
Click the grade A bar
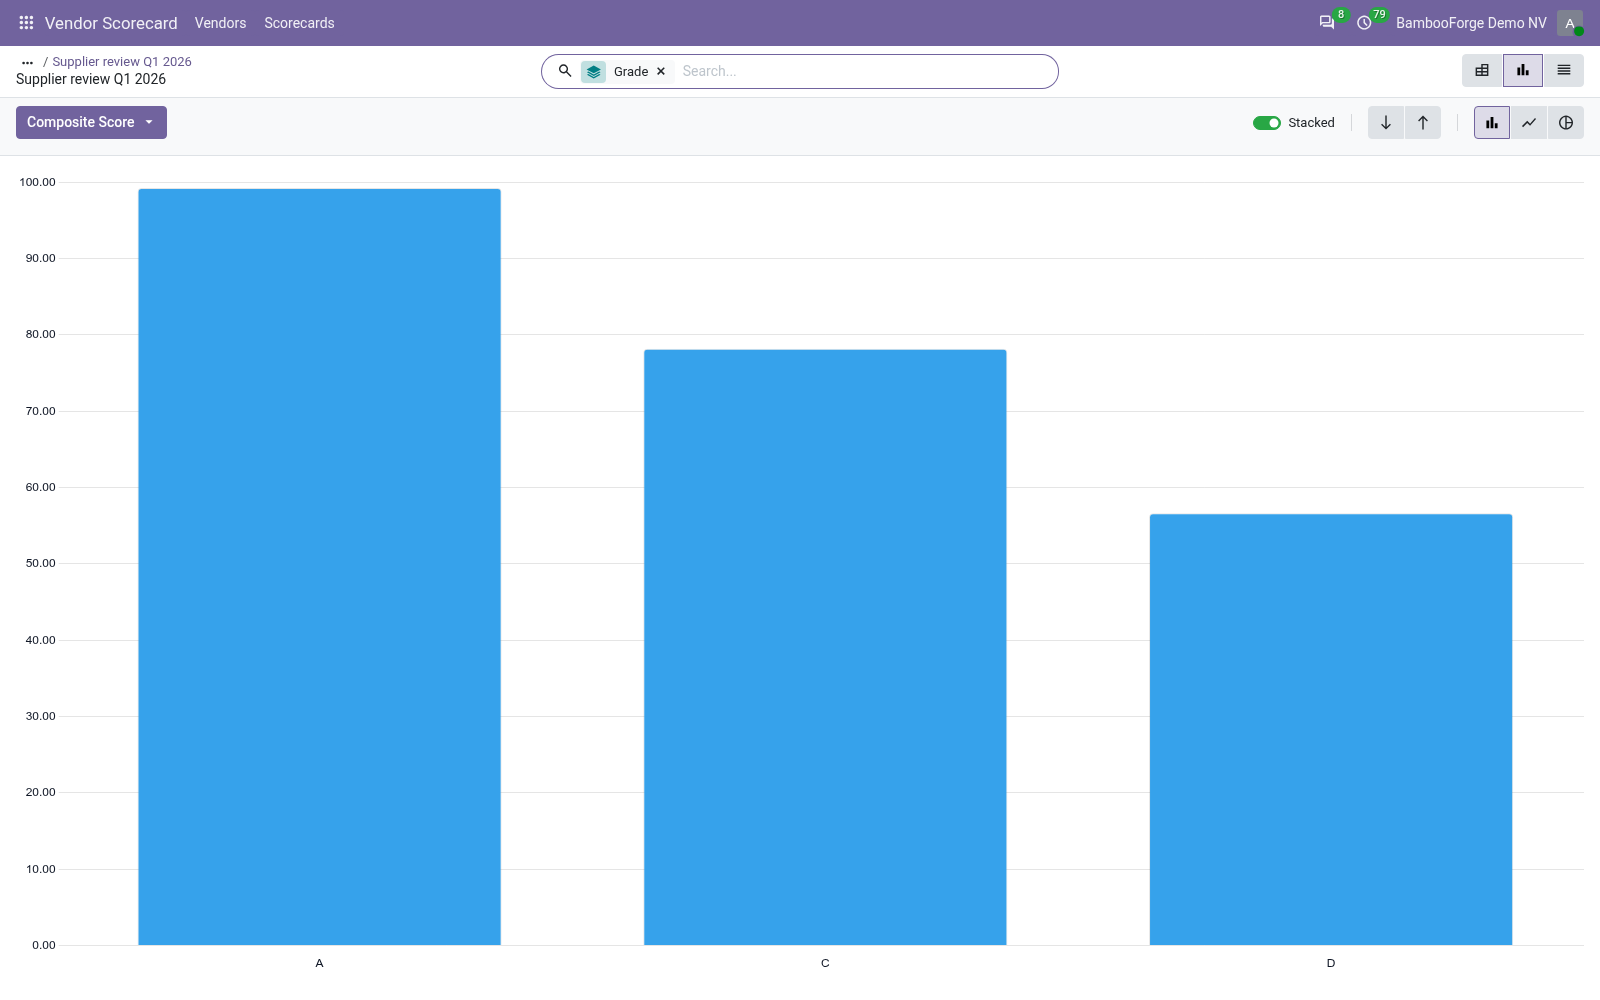pos(319,567)
